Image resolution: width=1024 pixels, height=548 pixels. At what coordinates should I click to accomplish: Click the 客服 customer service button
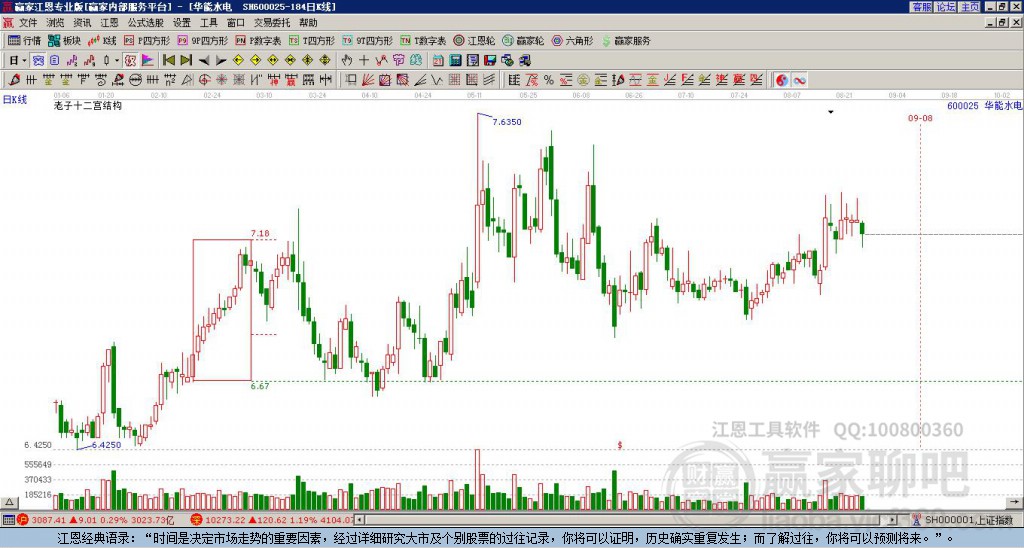[x=922, y=7]
